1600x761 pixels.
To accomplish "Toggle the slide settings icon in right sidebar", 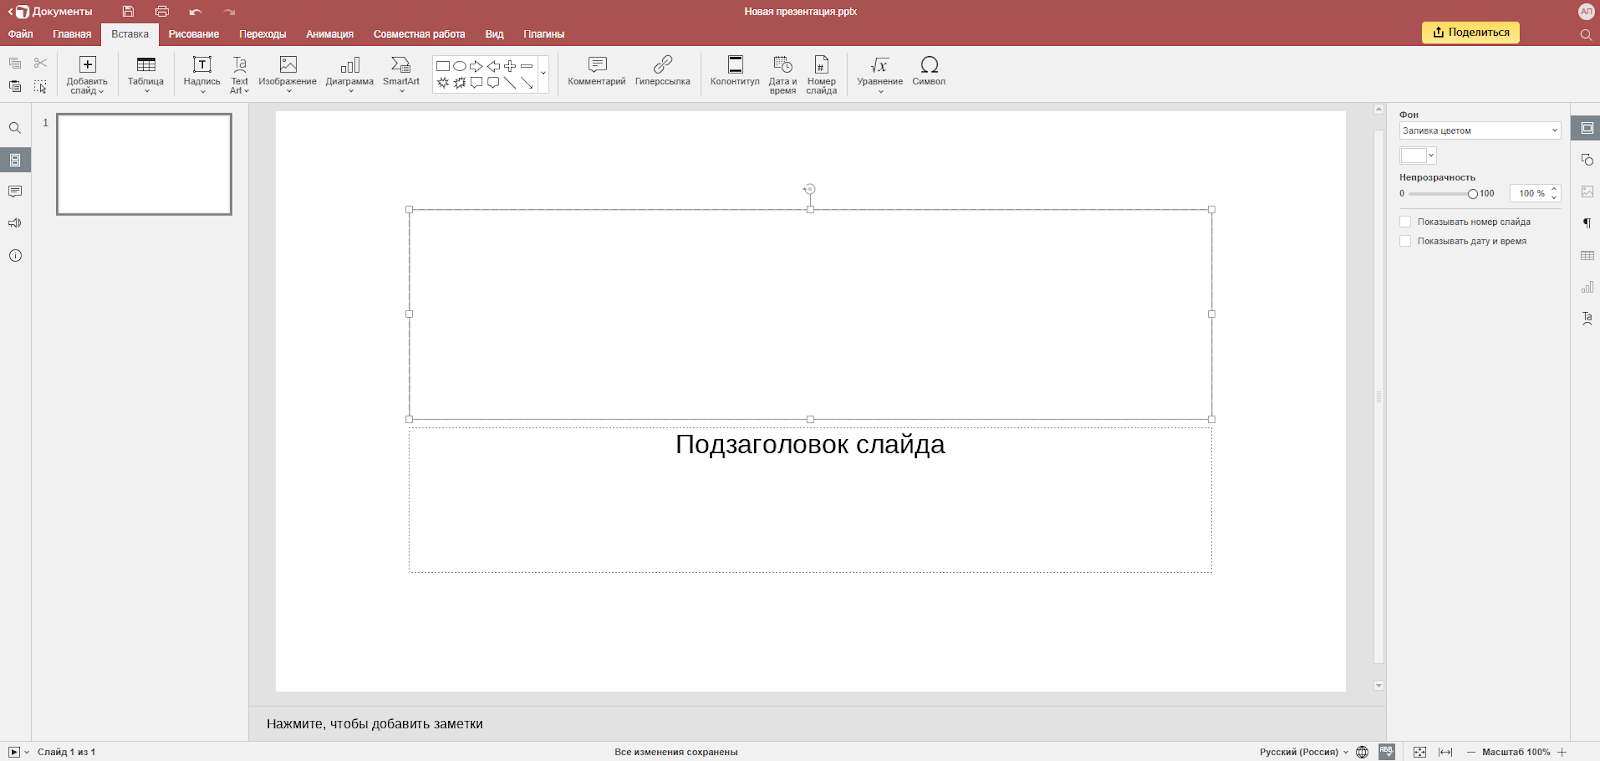I will (x=1587, y=128).
